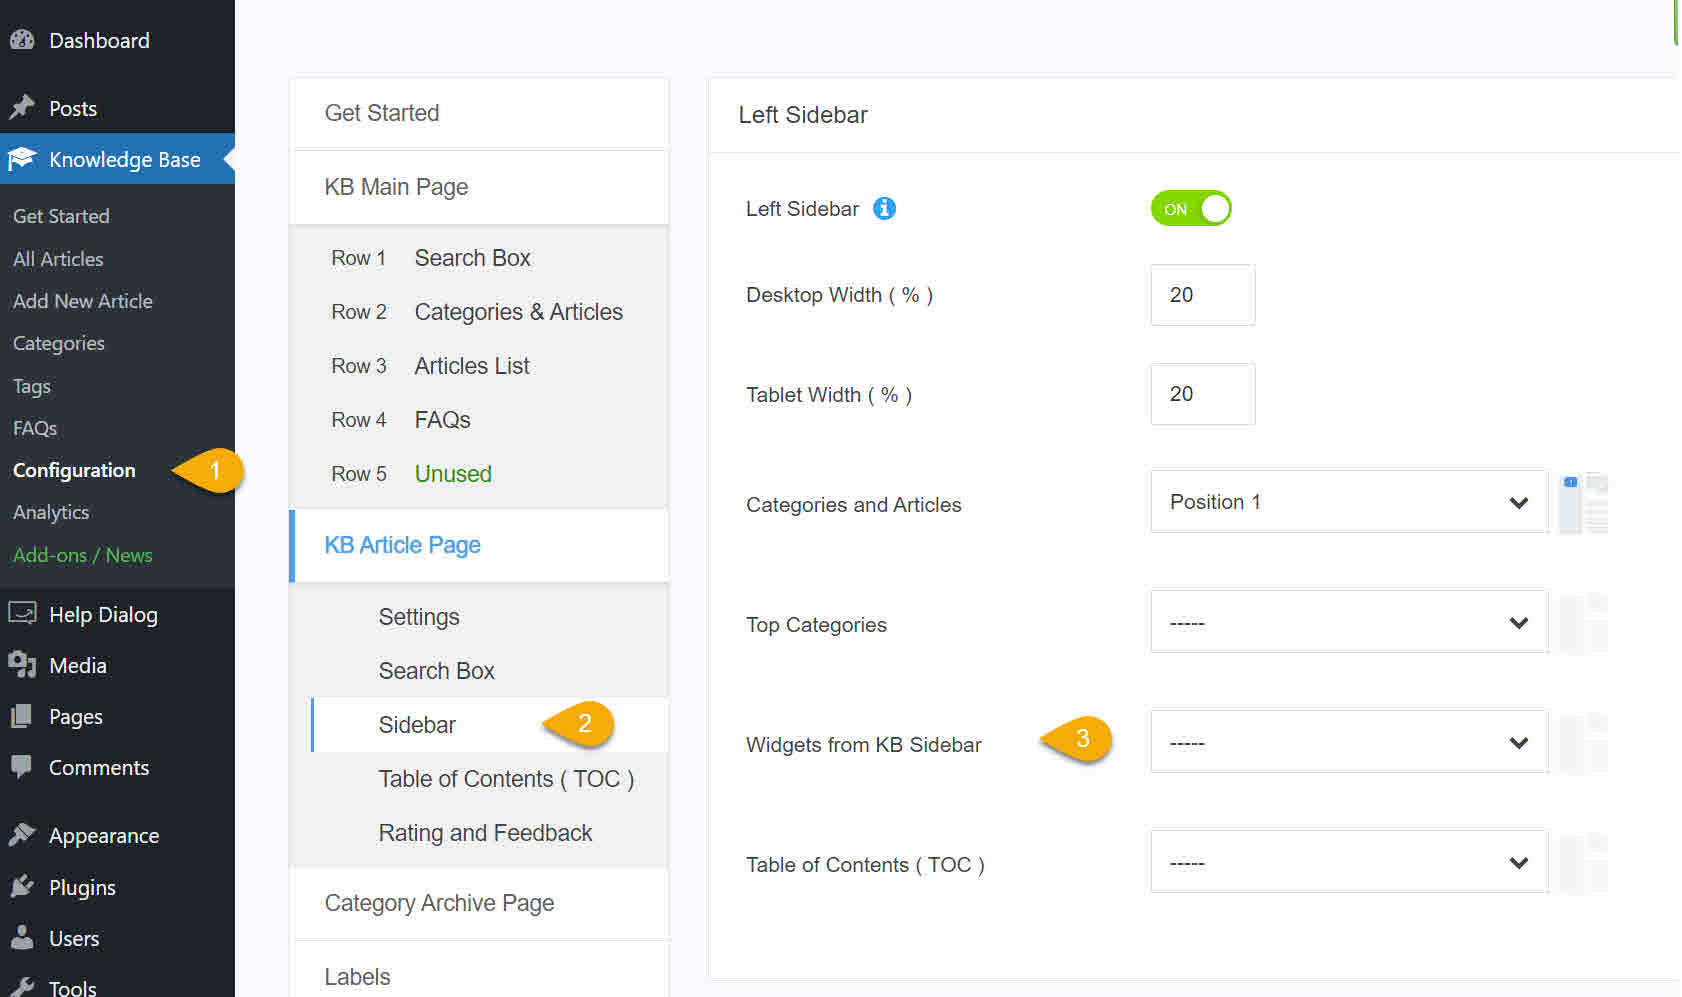The image size is (1682, 997).
Task: Select the Category Archive Page section
Action: point(439,902)
